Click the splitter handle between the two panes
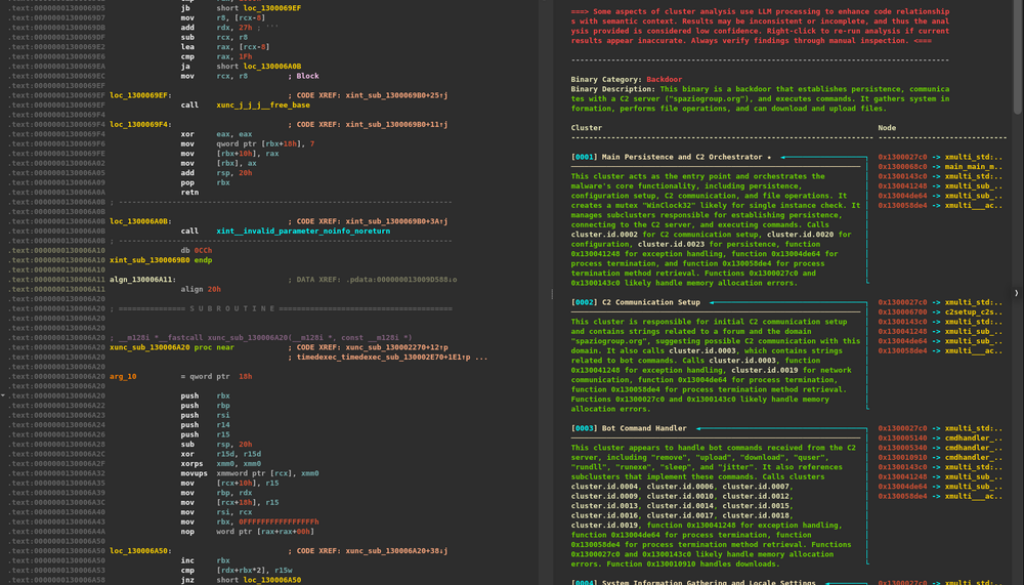Screen dimensions: 1024x585 click(x=553, y=294)
